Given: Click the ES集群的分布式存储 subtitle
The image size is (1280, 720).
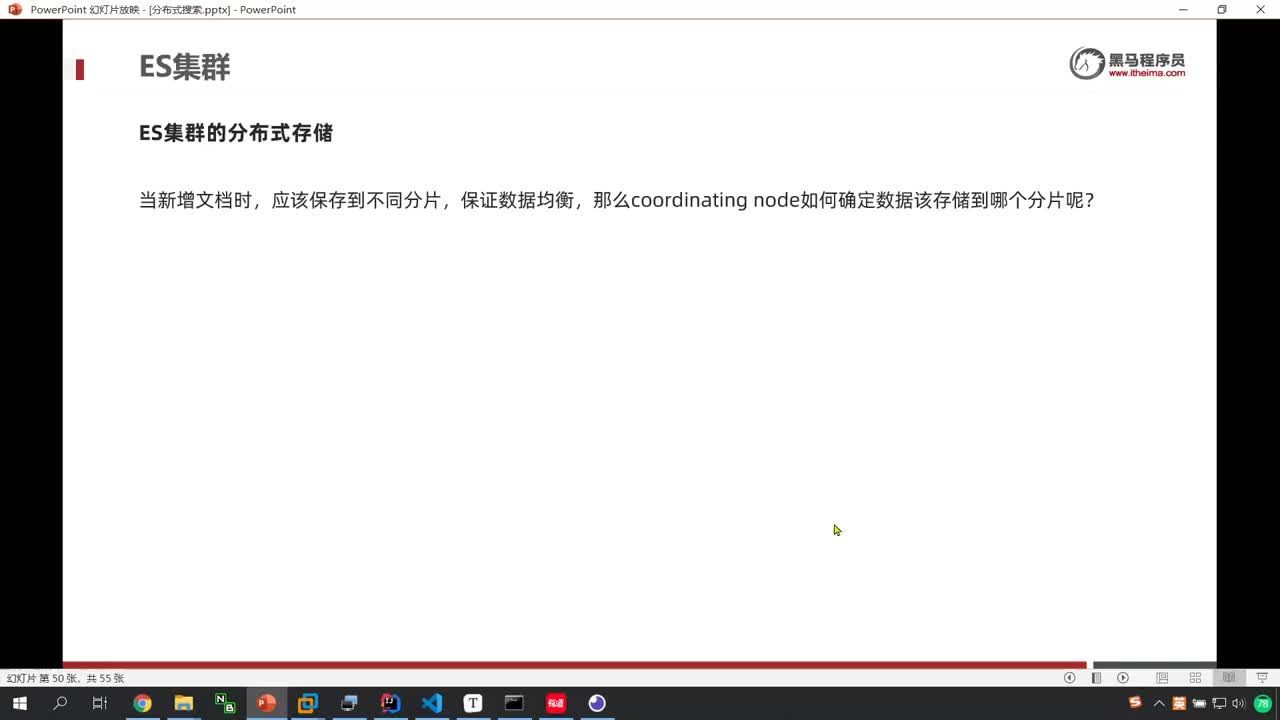Looking at the screenshot, I should [236, 133].
